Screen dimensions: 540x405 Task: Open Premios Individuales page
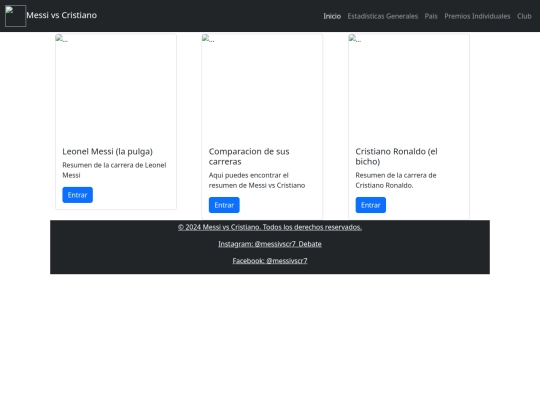pyautogui.click(x=477, y=16)
